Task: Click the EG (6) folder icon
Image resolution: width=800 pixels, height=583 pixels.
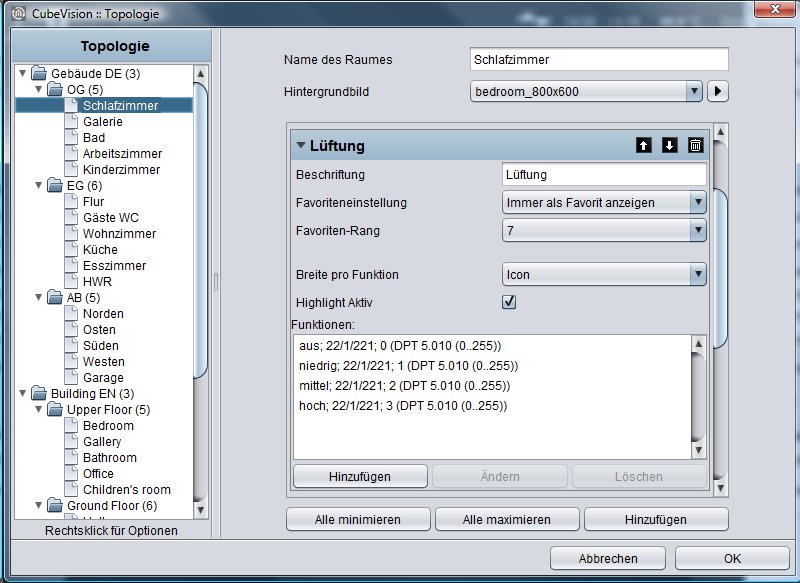Action: 55,185
